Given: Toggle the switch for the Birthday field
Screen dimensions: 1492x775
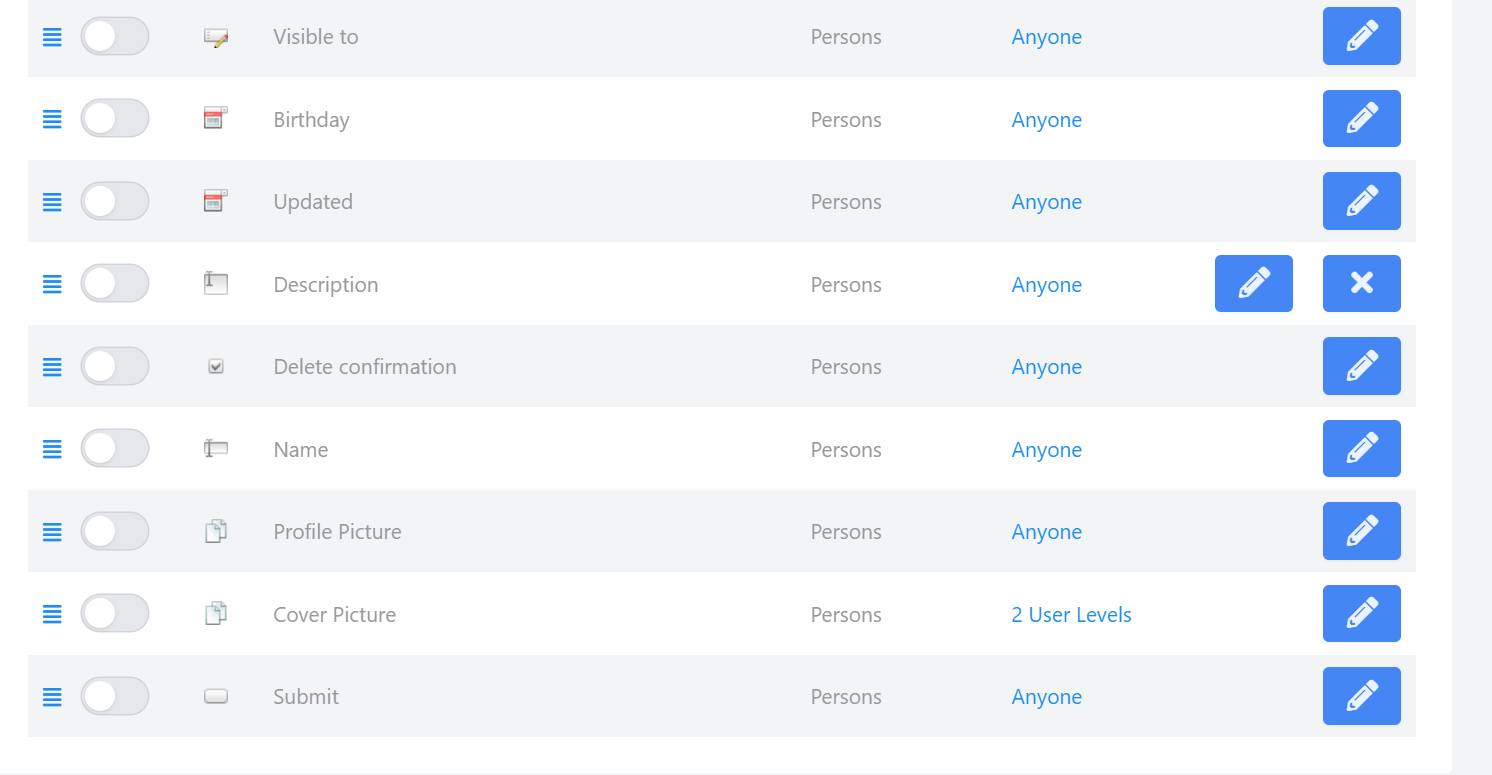Looking at the screenshot, I should coord(115,119).
